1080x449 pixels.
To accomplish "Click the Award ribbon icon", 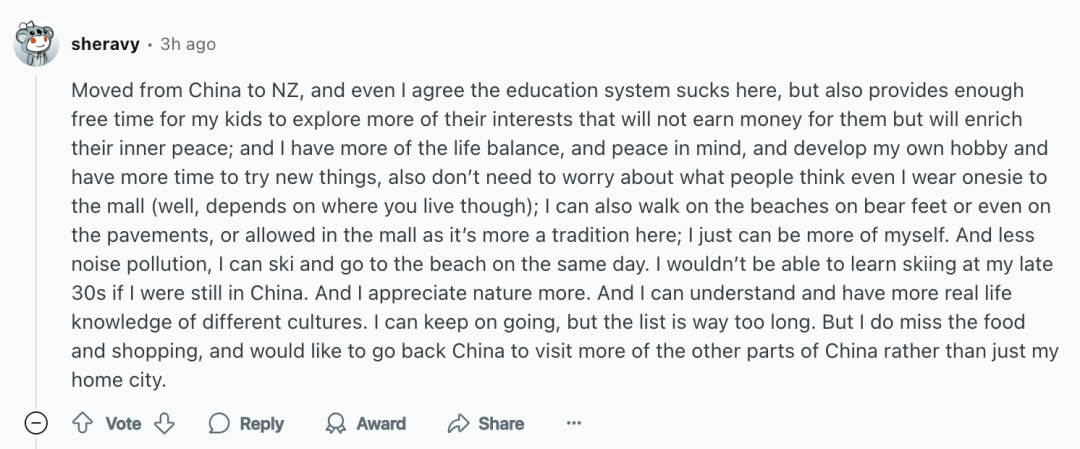I will click(x=336, y=424).
